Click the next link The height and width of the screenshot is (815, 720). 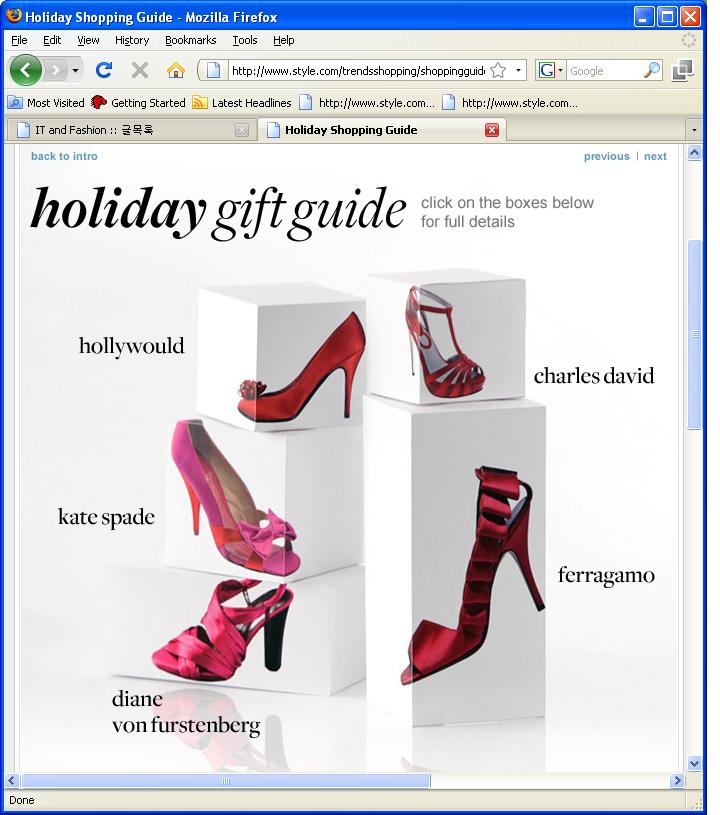coord(655,156)
